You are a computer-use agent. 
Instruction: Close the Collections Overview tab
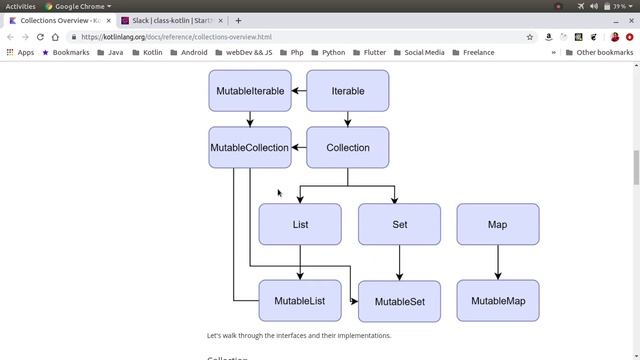point(109,20)
